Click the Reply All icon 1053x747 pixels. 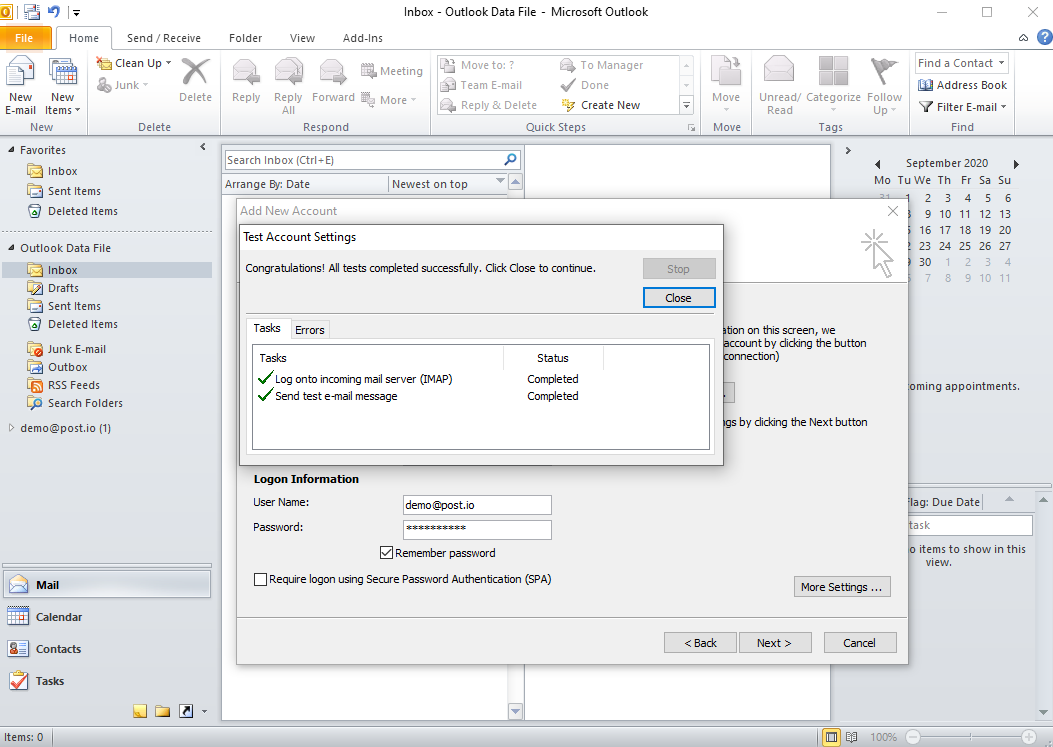coord(288,73)
